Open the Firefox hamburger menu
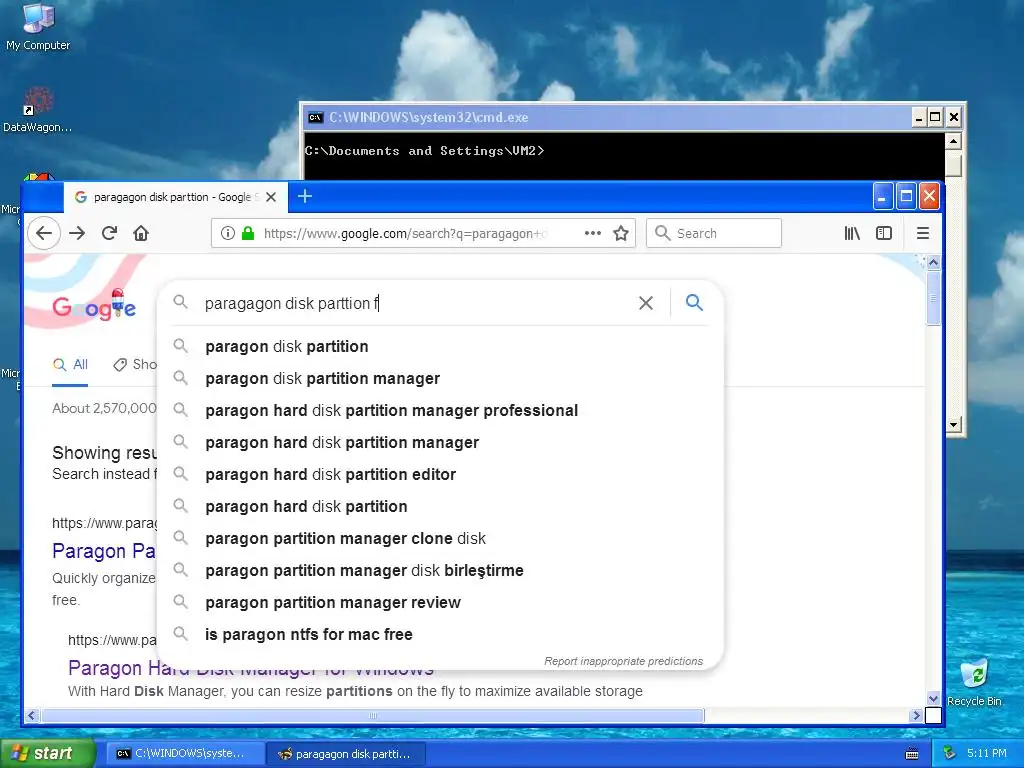 pyautogui.click(x=923, y=233)
